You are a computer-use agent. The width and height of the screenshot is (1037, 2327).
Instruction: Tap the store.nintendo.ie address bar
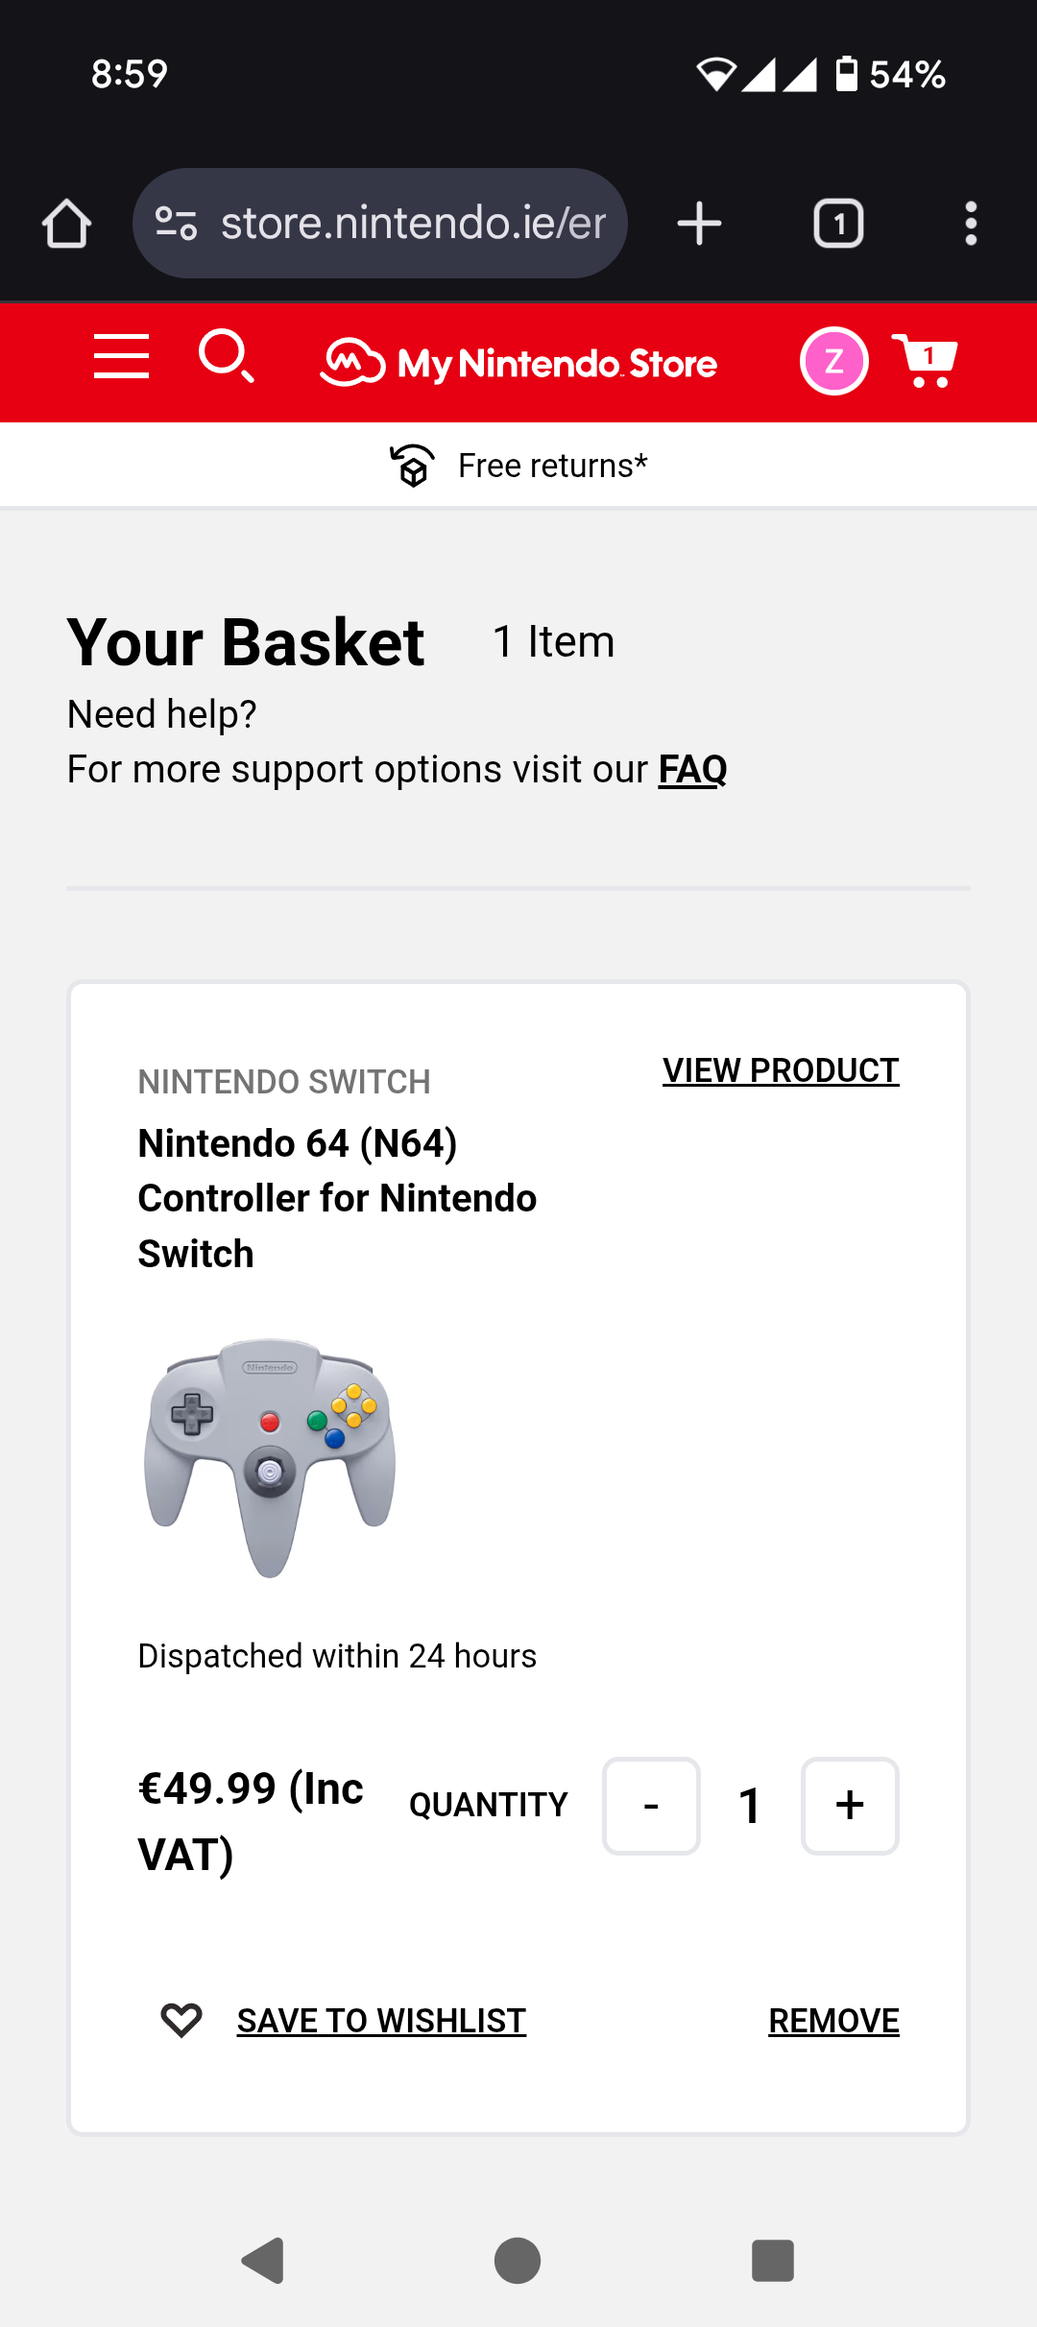(x=412, y=223)
